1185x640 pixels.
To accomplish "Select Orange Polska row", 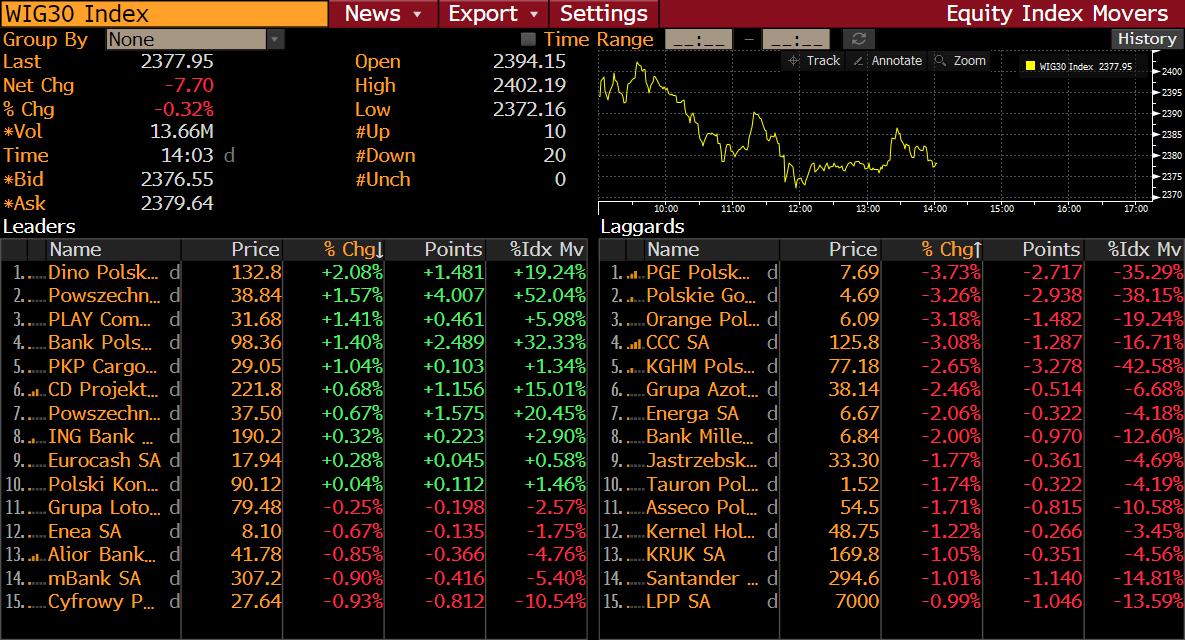I will (x=892, y=320).
